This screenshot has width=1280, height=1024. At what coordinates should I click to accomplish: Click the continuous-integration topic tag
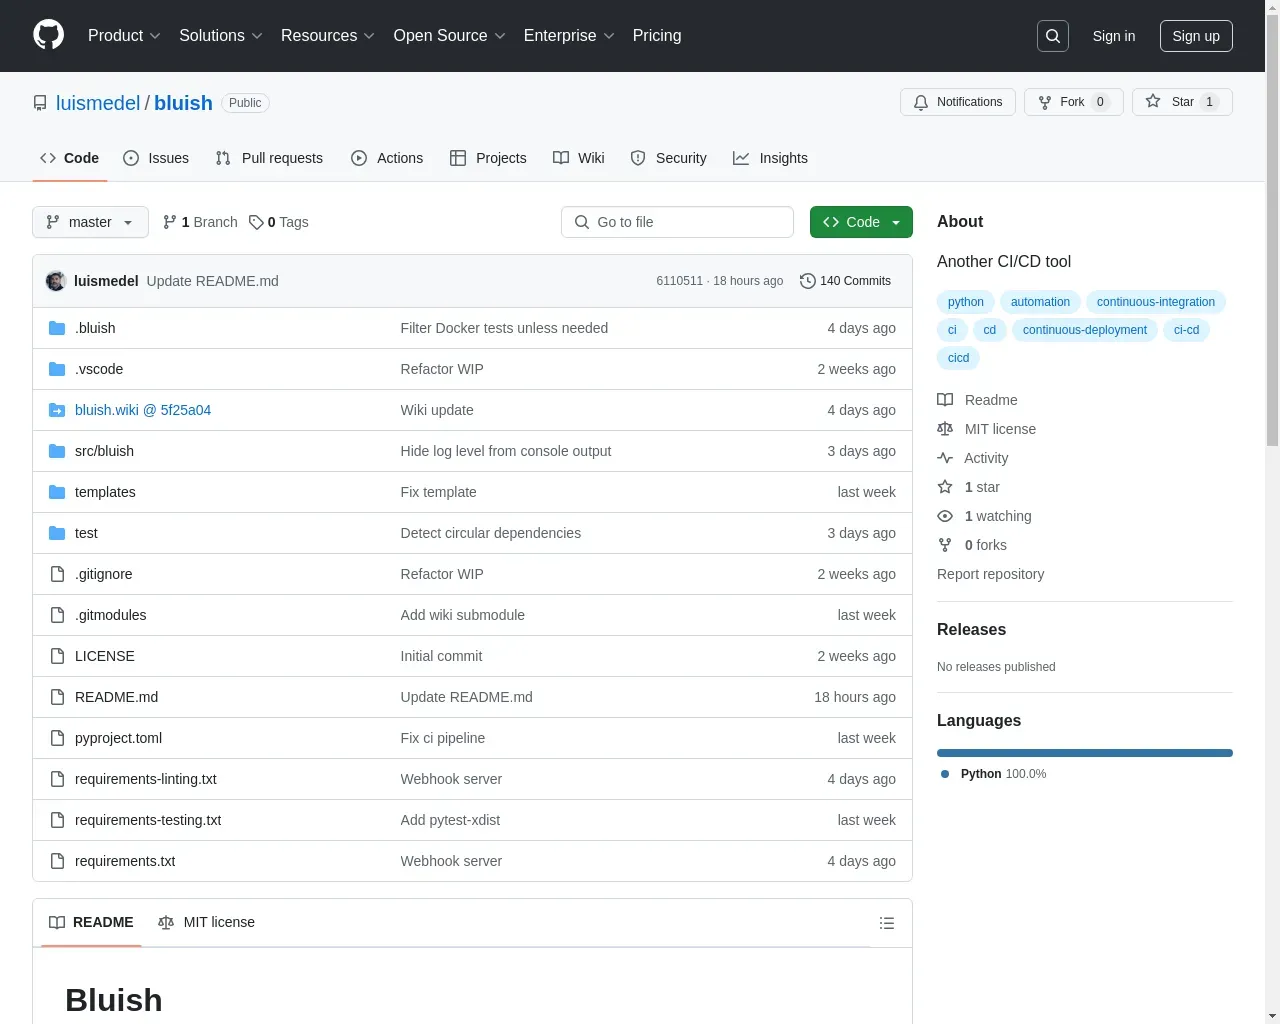click(1156, 302)
